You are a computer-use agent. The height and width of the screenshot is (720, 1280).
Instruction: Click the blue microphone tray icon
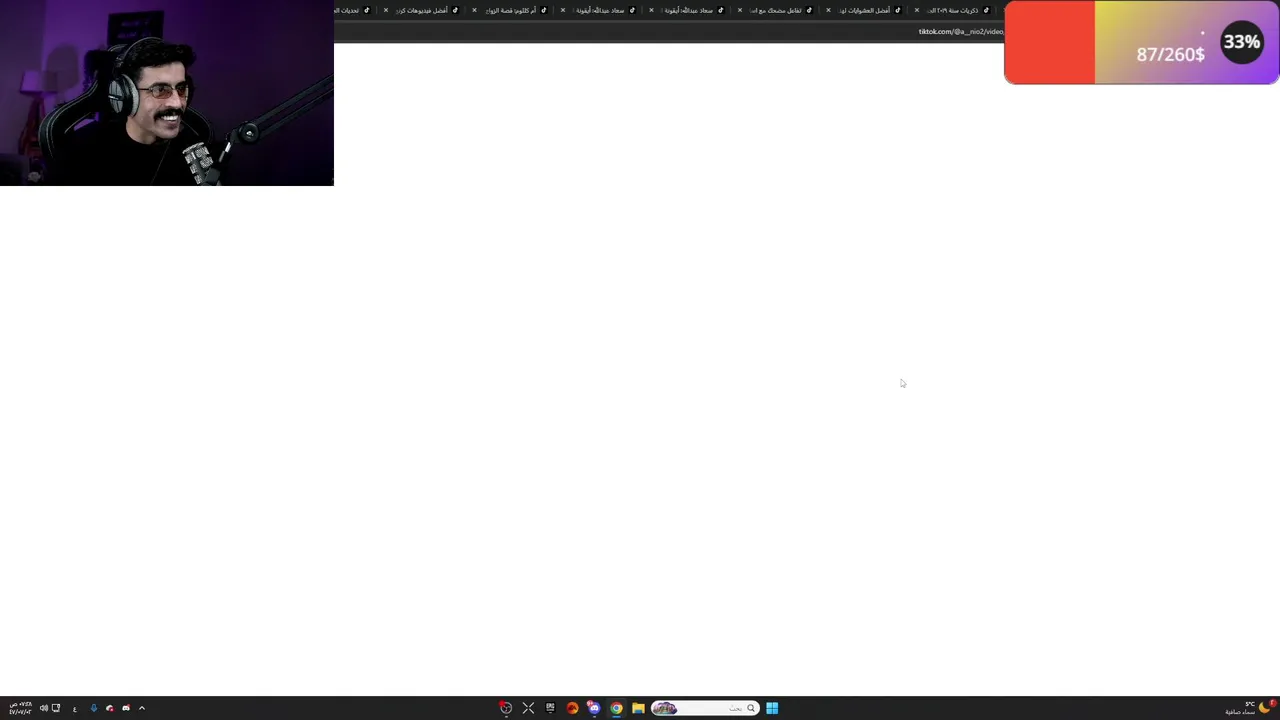[x=94, y=708]
